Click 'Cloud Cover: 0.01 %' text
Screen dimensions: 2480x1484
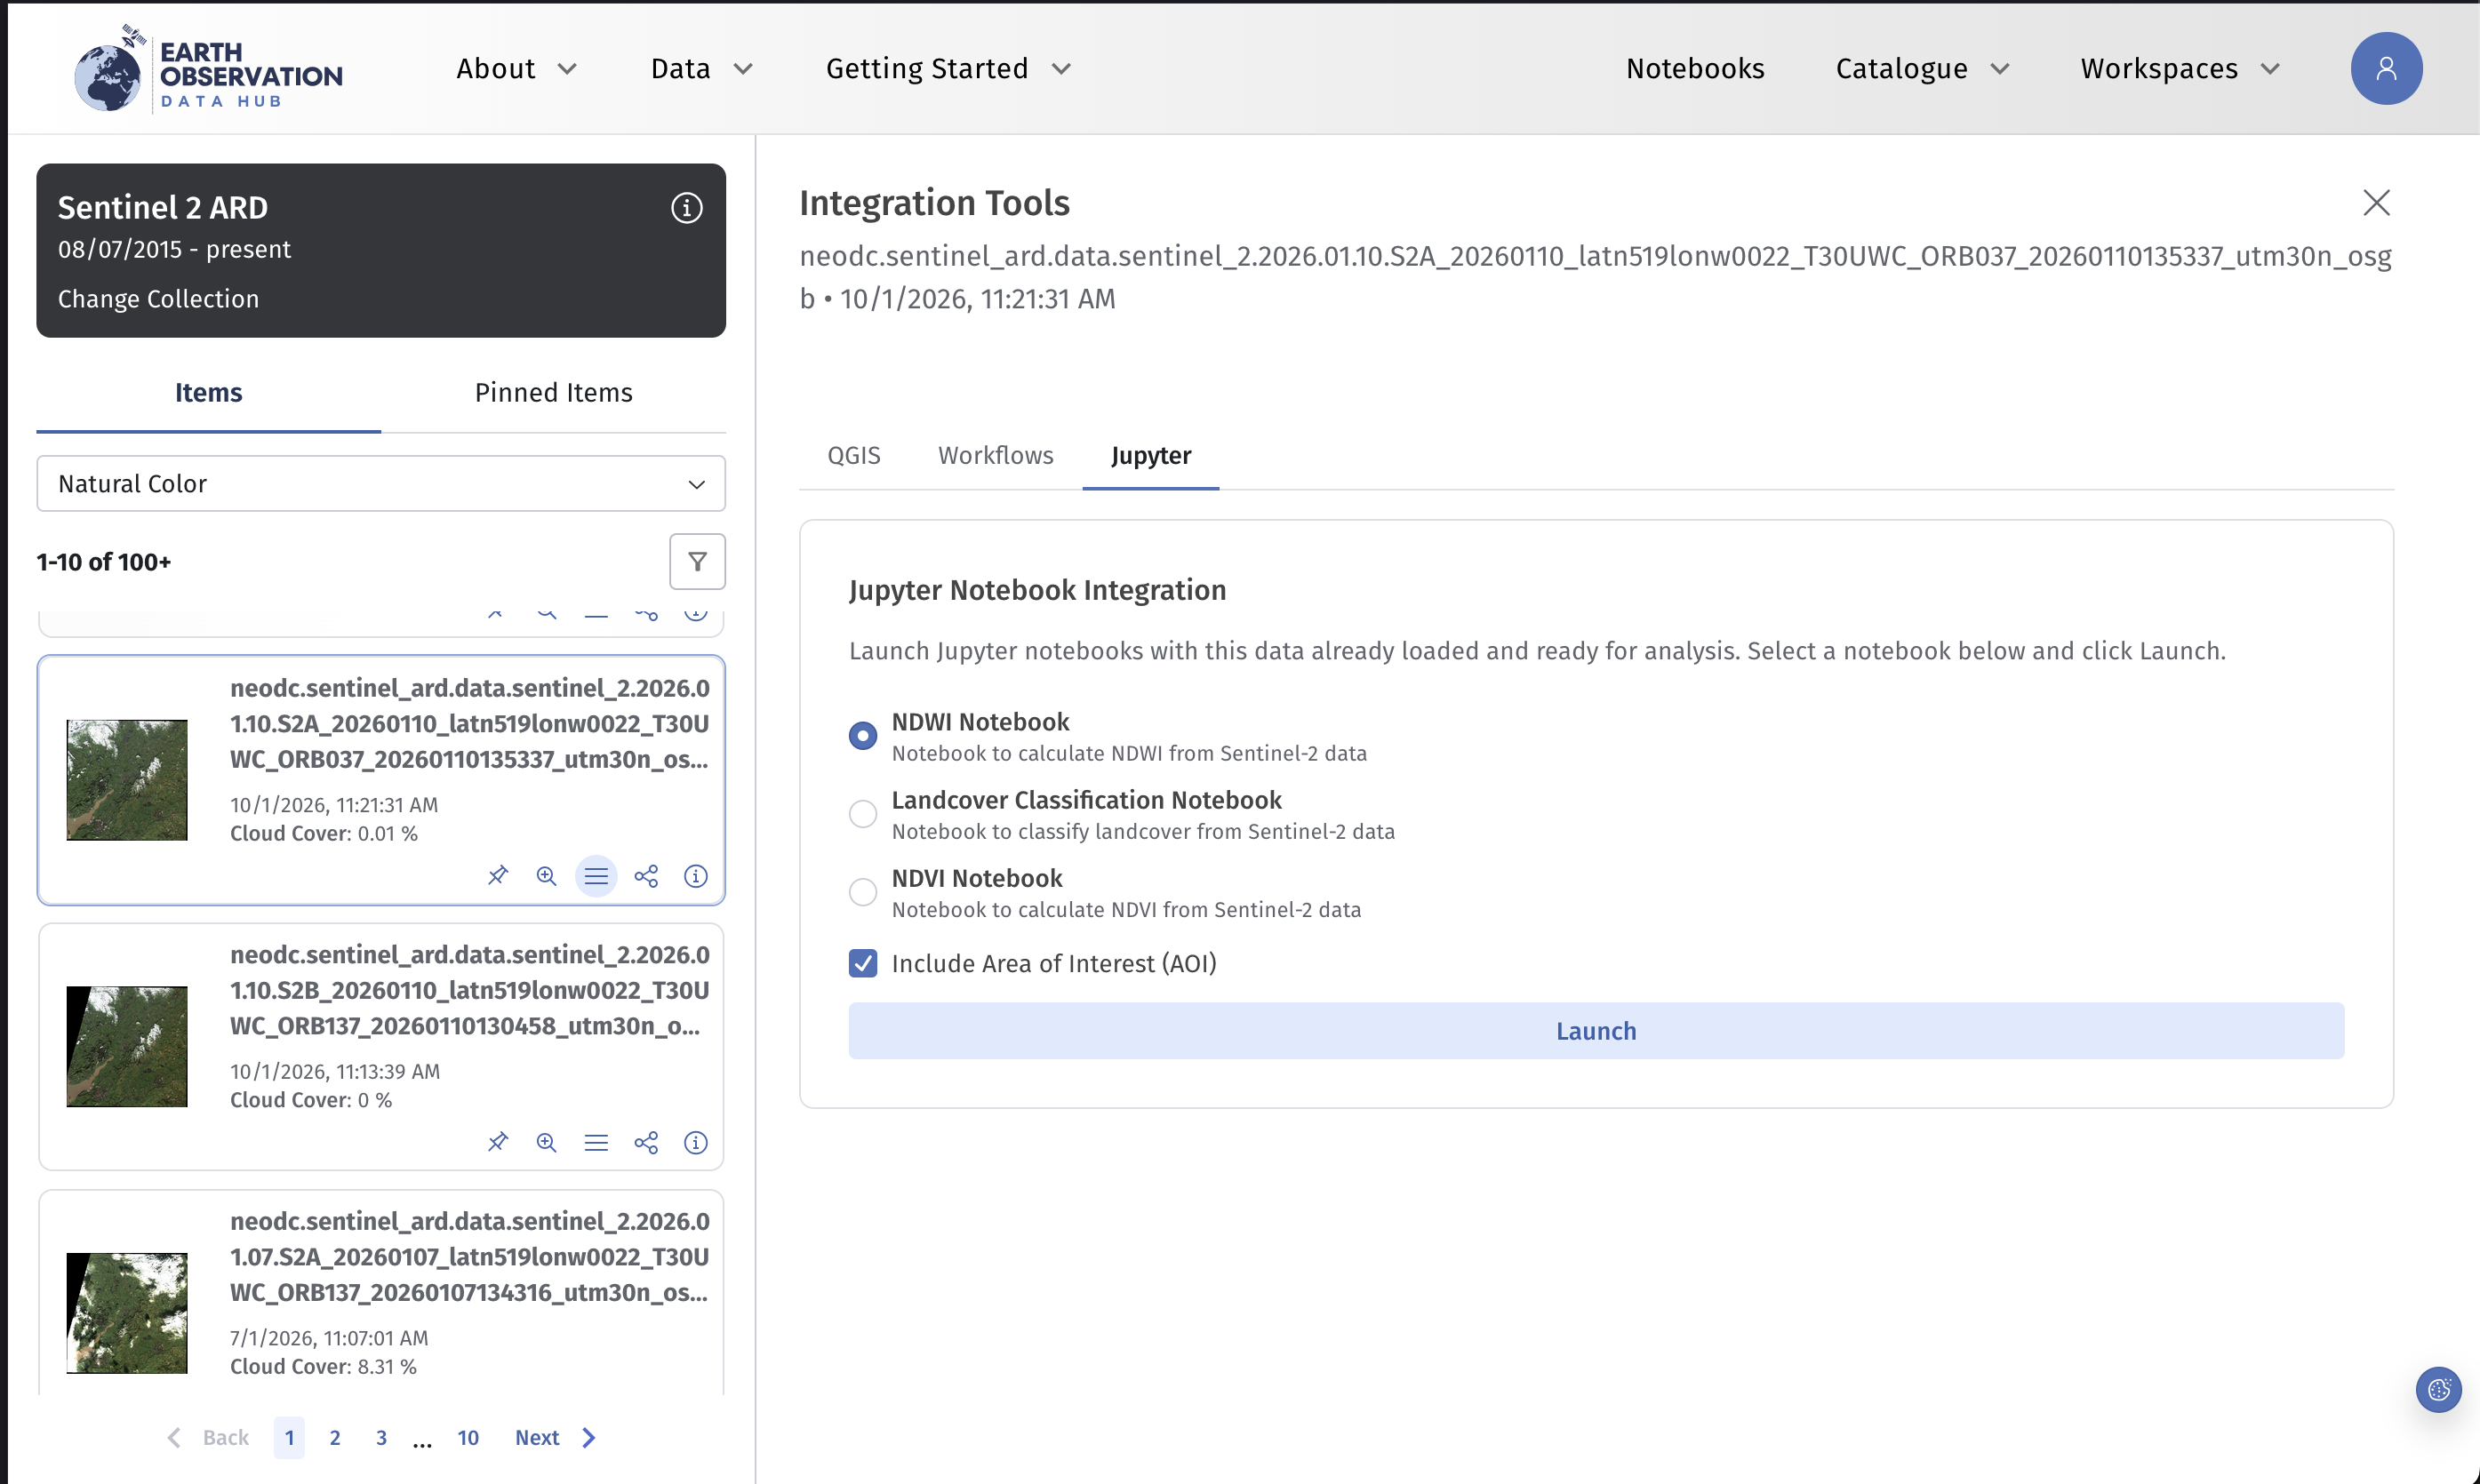point(324,834)
